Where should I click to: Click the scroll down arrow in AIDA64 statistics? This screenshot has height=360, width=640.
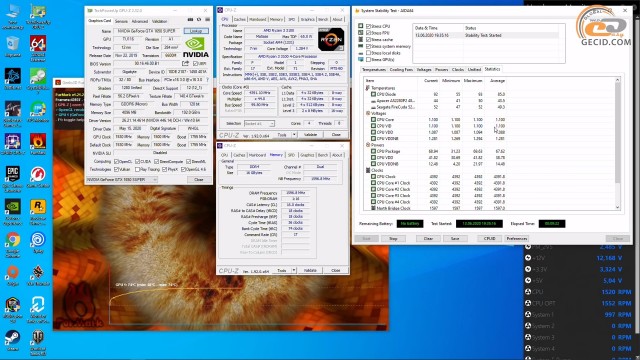pos(618,208)
